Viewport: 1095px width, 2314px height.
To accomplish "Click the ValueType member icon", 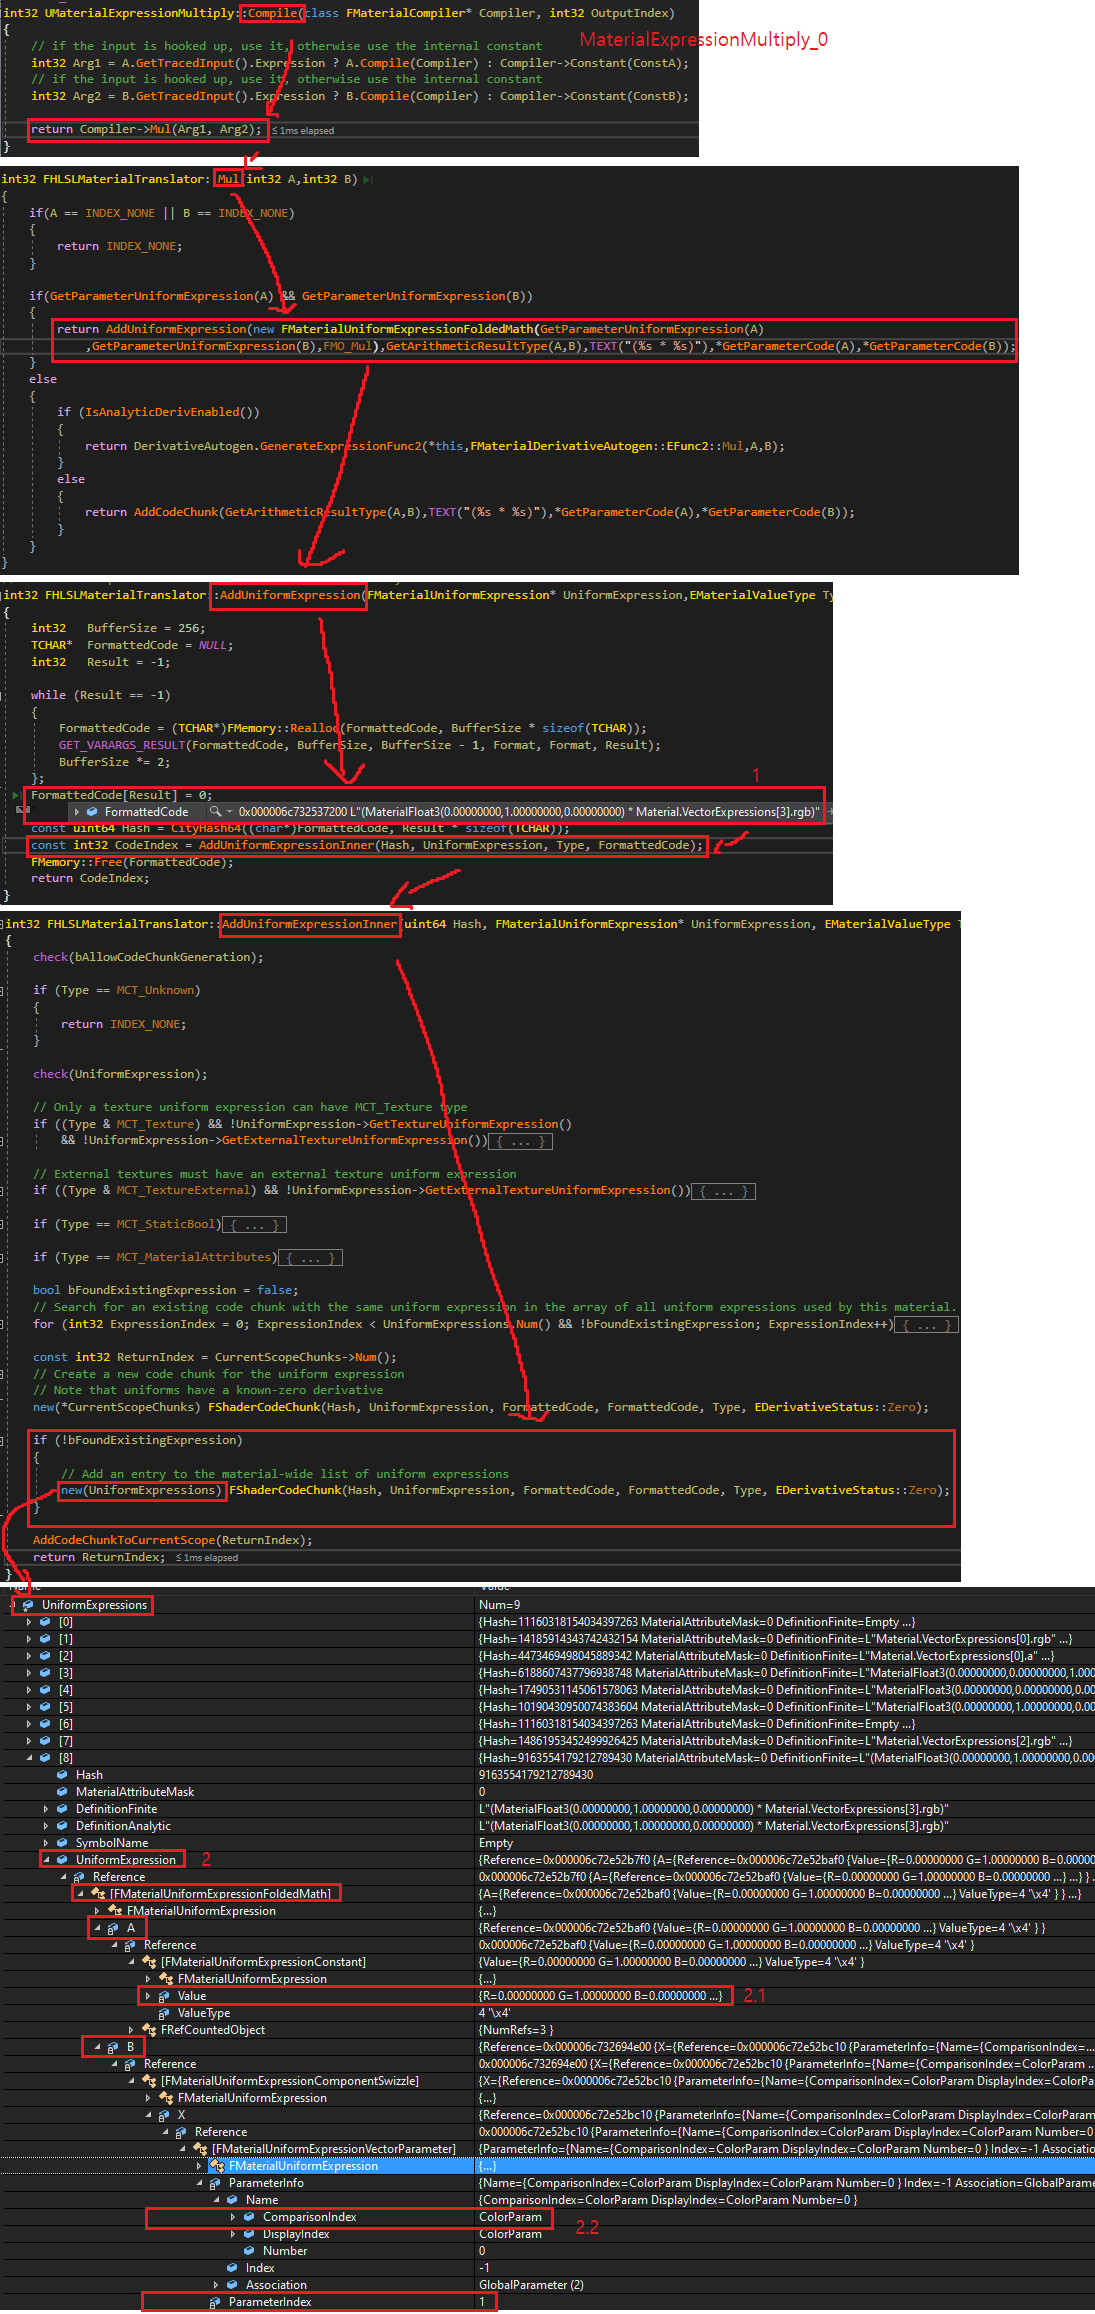I will pos(164,2013).
